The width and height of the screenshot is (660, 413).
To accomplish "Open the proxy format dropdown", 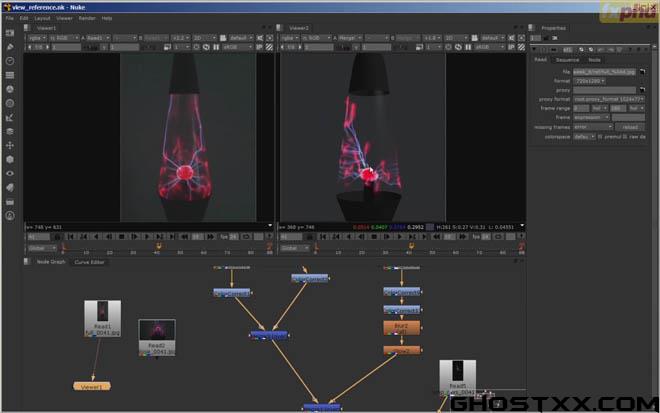I will click(609, 99).
